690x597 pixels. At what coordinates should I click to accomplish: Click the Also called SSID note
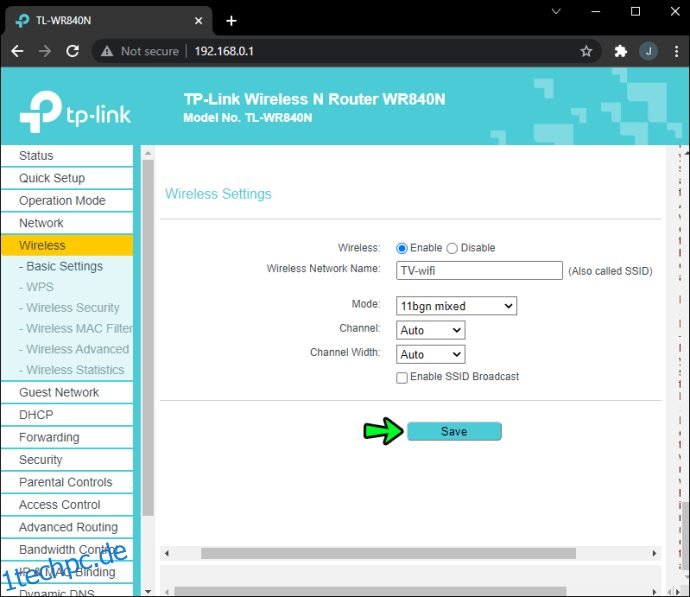pos(610,271)
